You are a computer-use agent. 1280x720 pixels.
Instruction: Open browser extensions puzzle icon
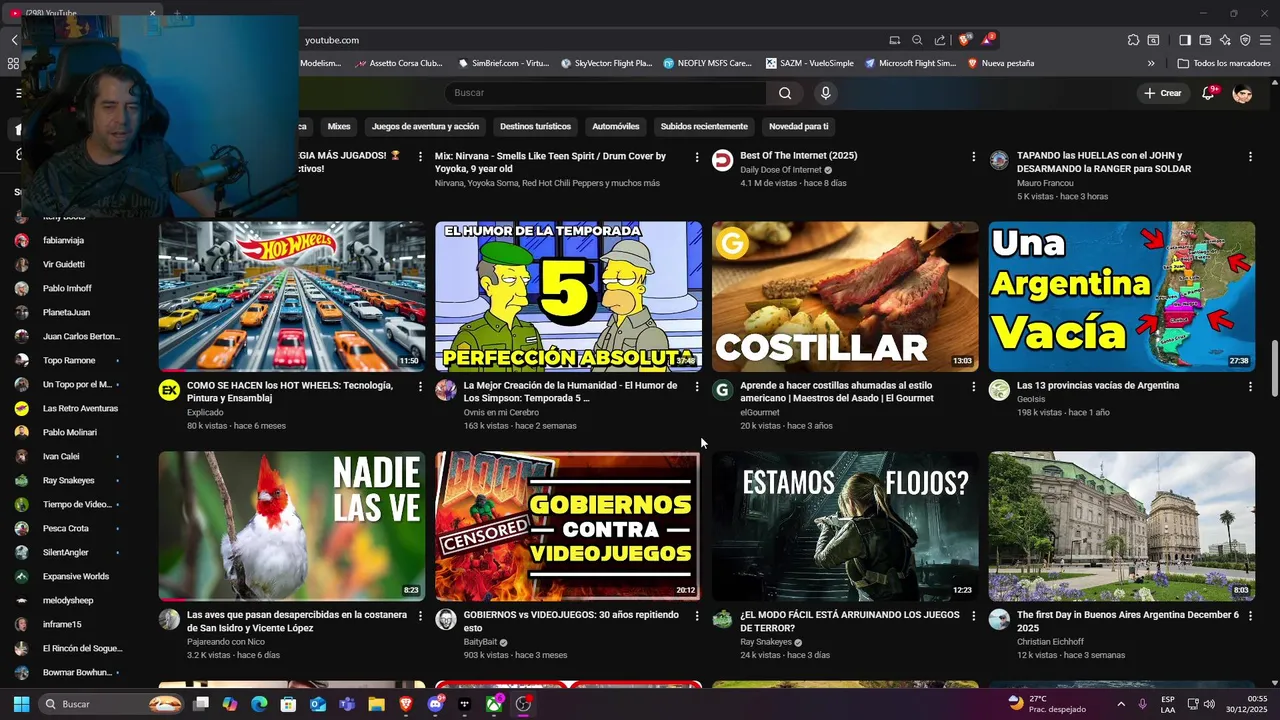(1133, 40)
